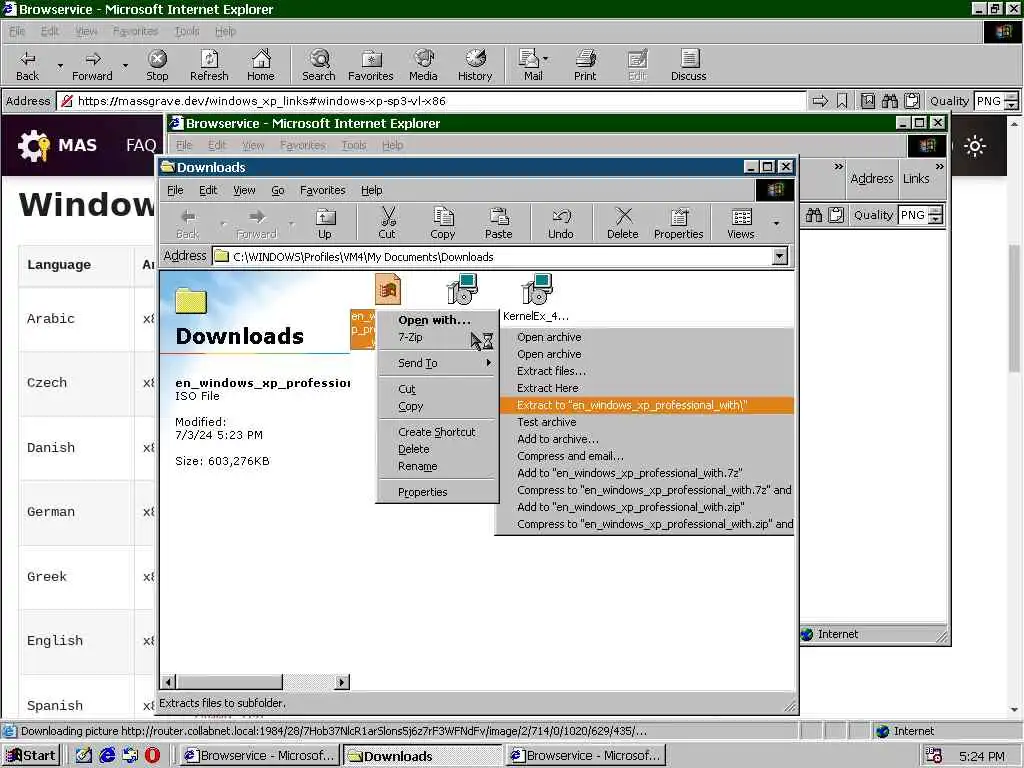The height and width of the screenshot is (768, 1024).
Task: Click Delete in the Downloads toolbar
Action: (x=622, y=223)
